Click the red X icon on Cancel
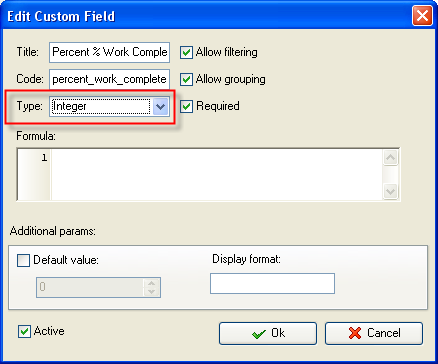 (355, 333)
